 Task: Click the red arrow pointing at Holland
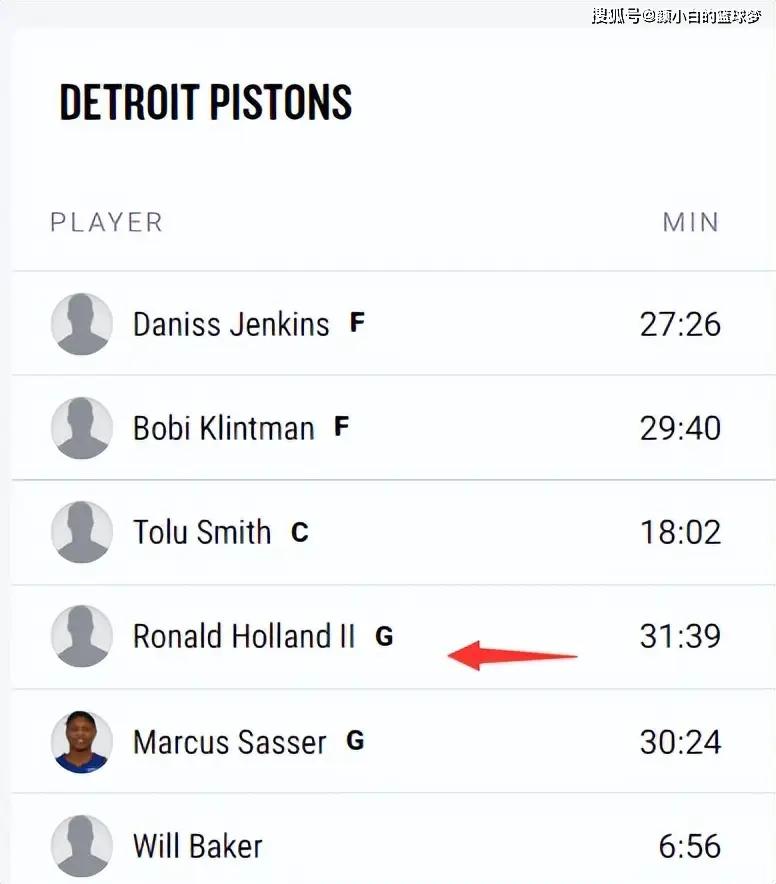click(x=511, y=656)
